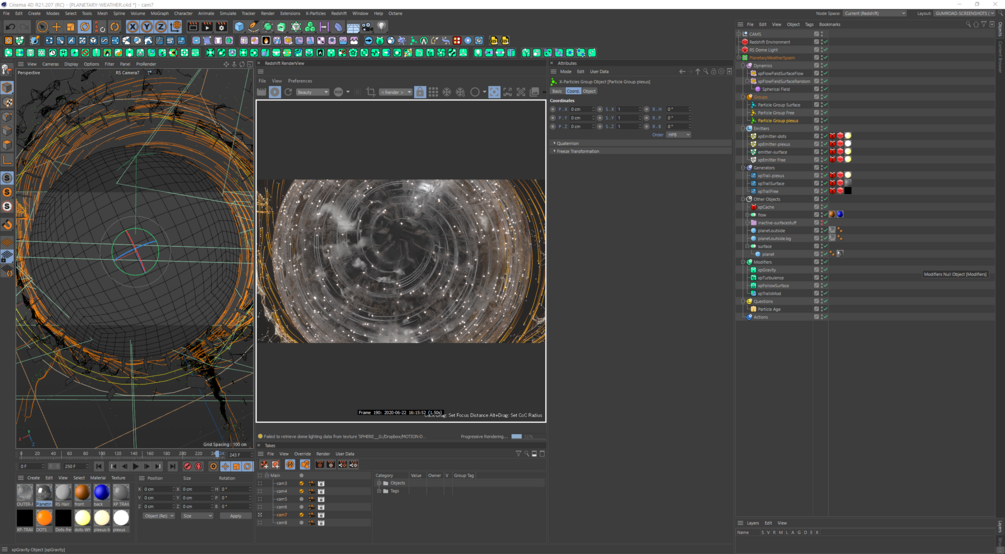
Task: Select the Move tool in top toolbar
Action: coord(56,27)
